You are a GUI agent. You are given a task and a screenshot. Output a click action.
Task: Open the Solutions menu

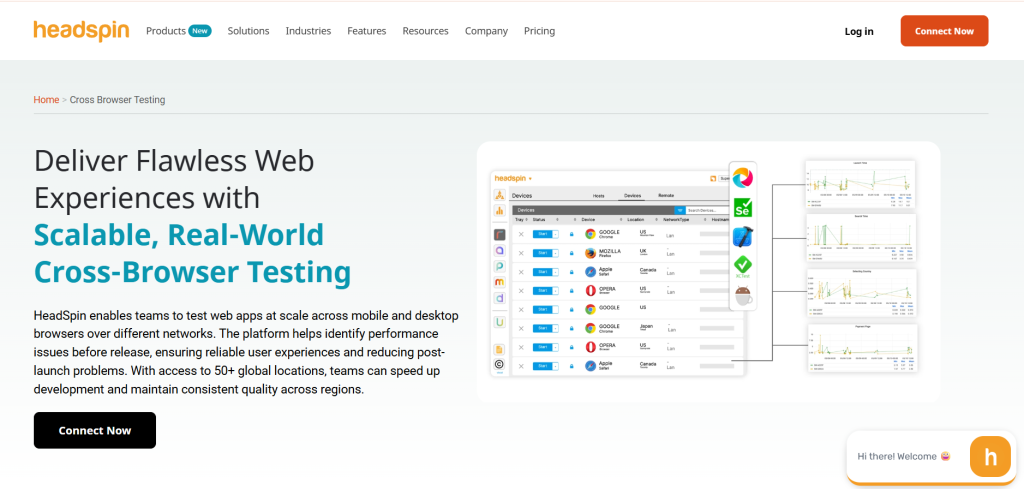[x=248, y=31]
